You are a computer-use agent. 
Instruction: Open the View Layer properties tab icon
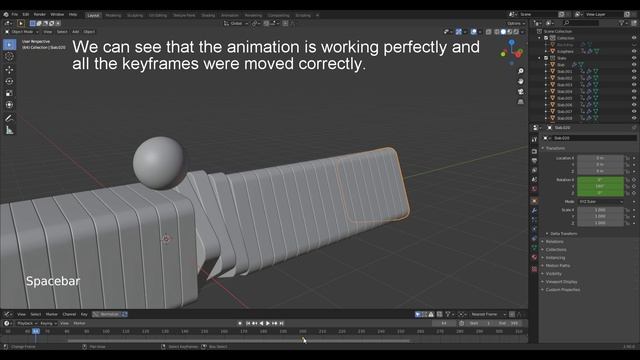point(534,170)
